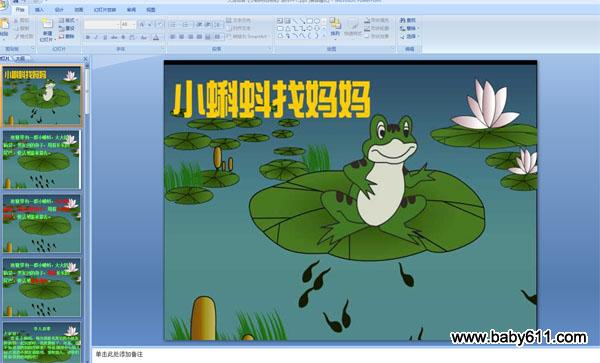Expand the shapes gallery more arrow
This screenshot has width=600, height=363.
[324, 36]
